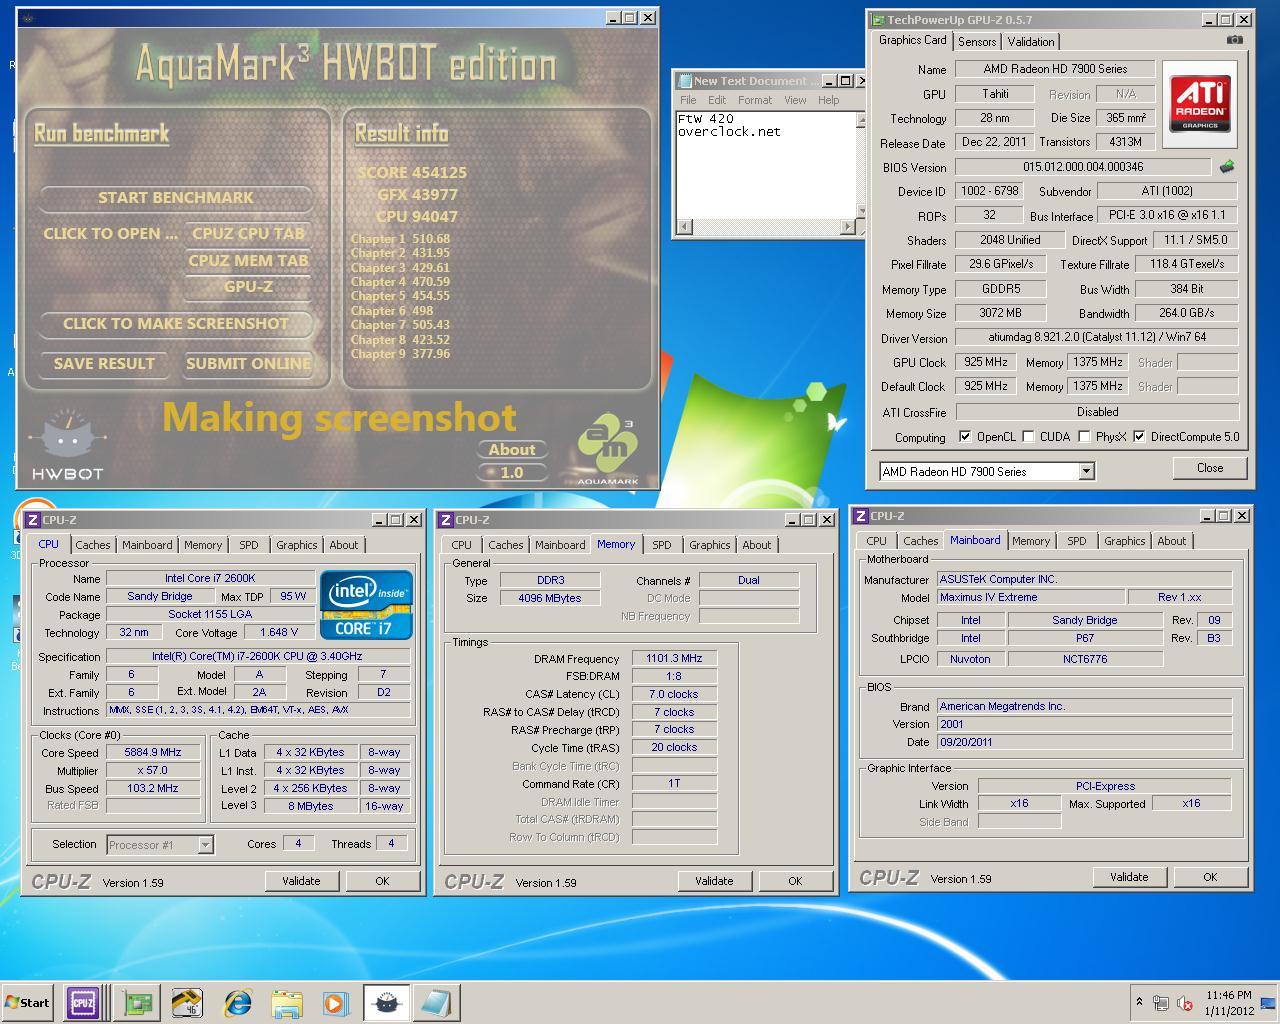Click inside the Notepad text area
Image resolution: width=1280 pixels, height=1024 pixels.
tap(766, 165)
